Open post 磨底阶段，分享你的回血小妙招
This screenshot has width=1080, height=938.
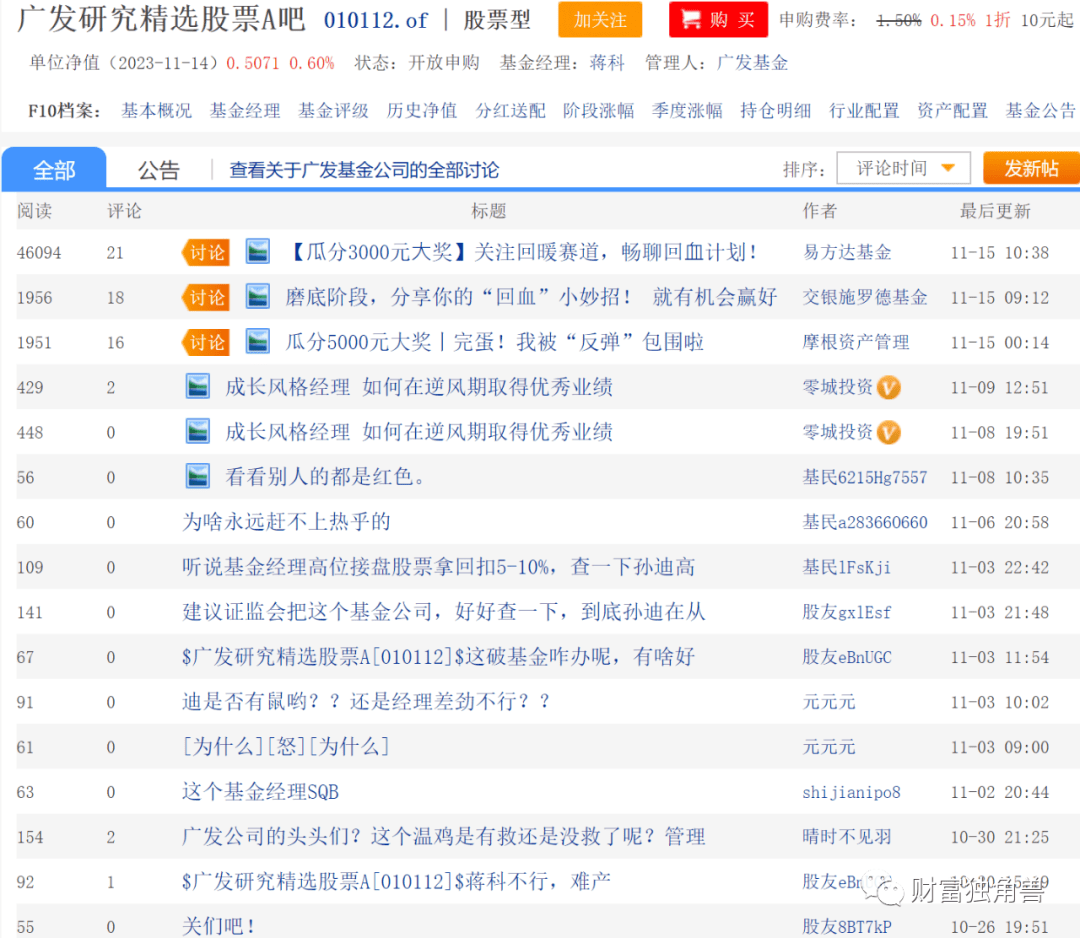click(x=531, y=297)
